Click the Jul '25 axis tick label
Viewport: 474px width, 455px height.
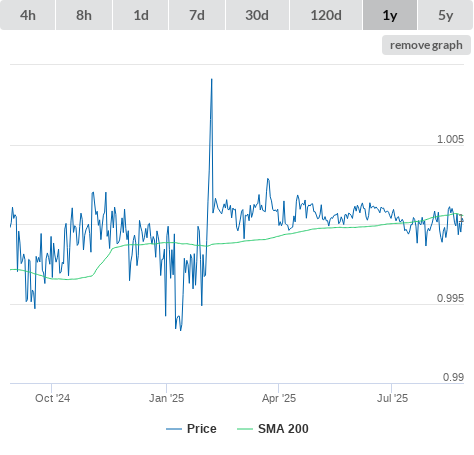[x=392, y=398]
